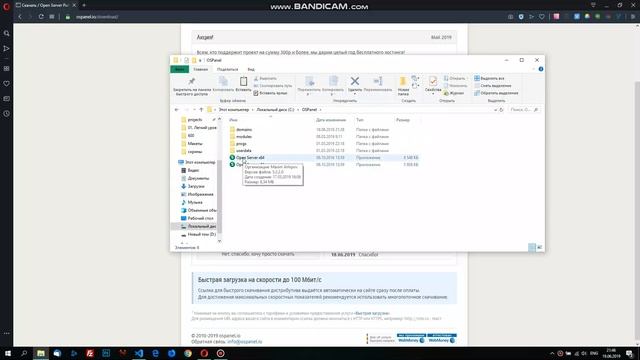Screen dimensions: 640x360
Task: Click the info@ospanel.io email link
Action: 244,342
